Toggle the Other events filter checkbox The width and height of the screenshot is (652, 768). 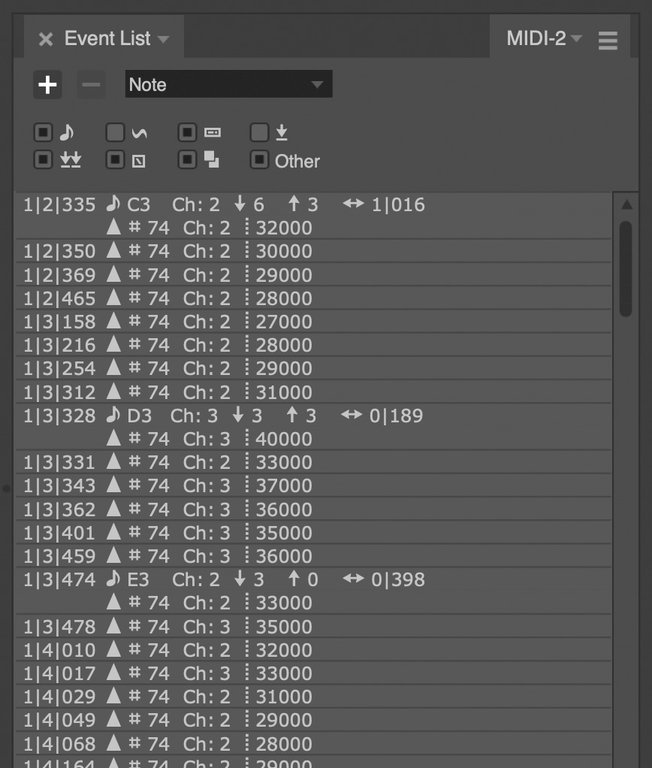tap(259, 160)
